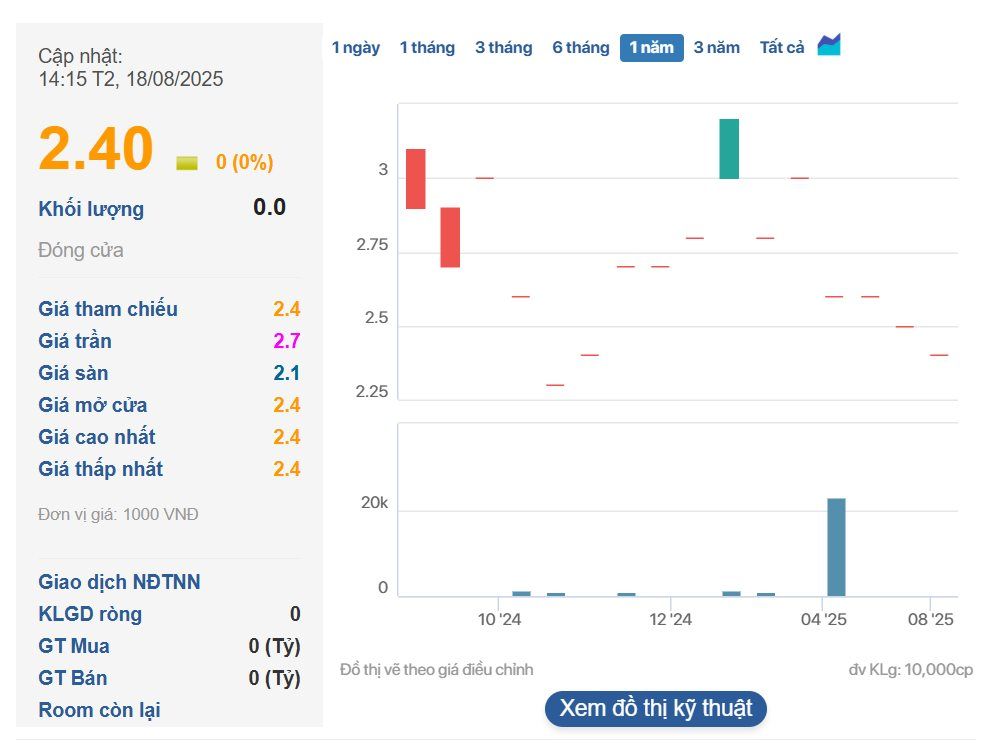Click the tallest volume bar near 04 '25
This screenshot has height=747, width=993.
pos(836,547)
